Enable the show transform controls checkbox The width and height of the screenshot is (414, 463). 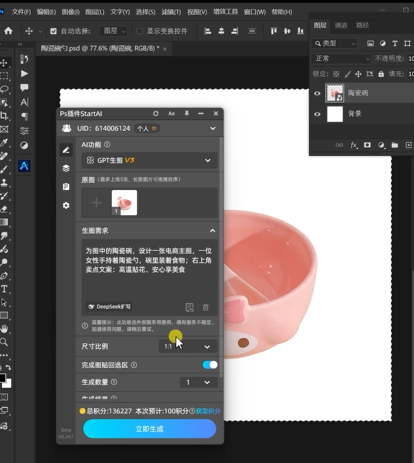pyautogui.click(x=139, y=31)
